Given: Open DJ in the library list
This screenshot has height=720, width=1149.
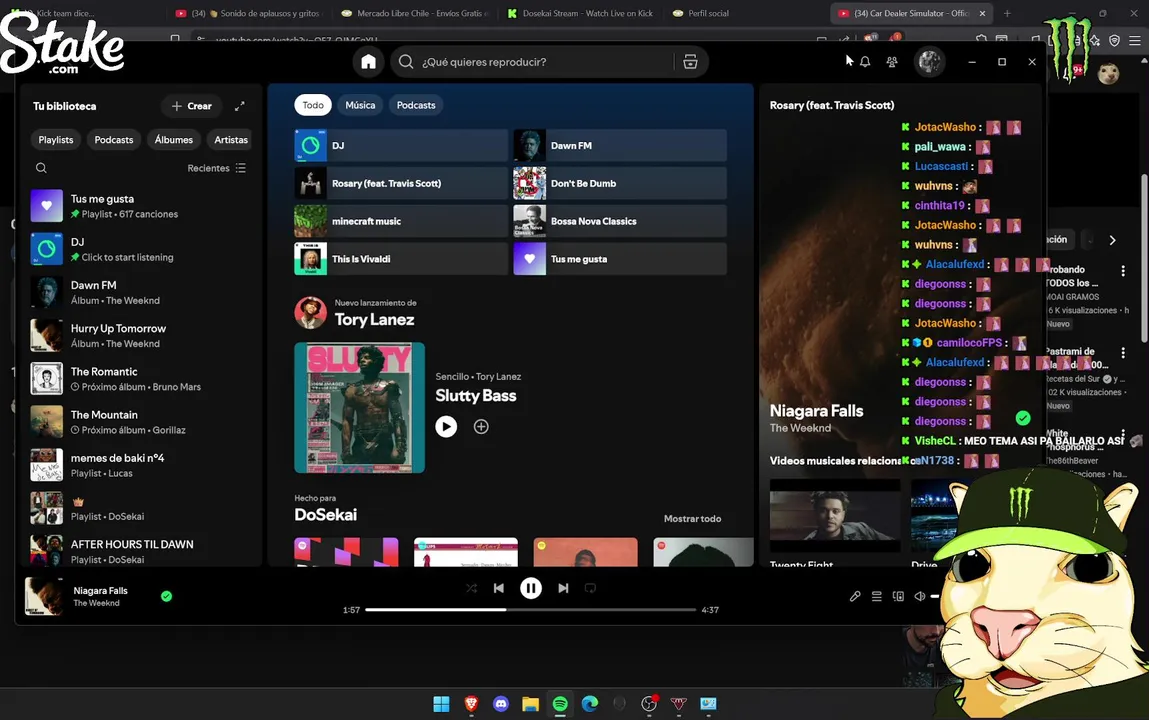Looking at the screenshot, I should click(141, 249).
